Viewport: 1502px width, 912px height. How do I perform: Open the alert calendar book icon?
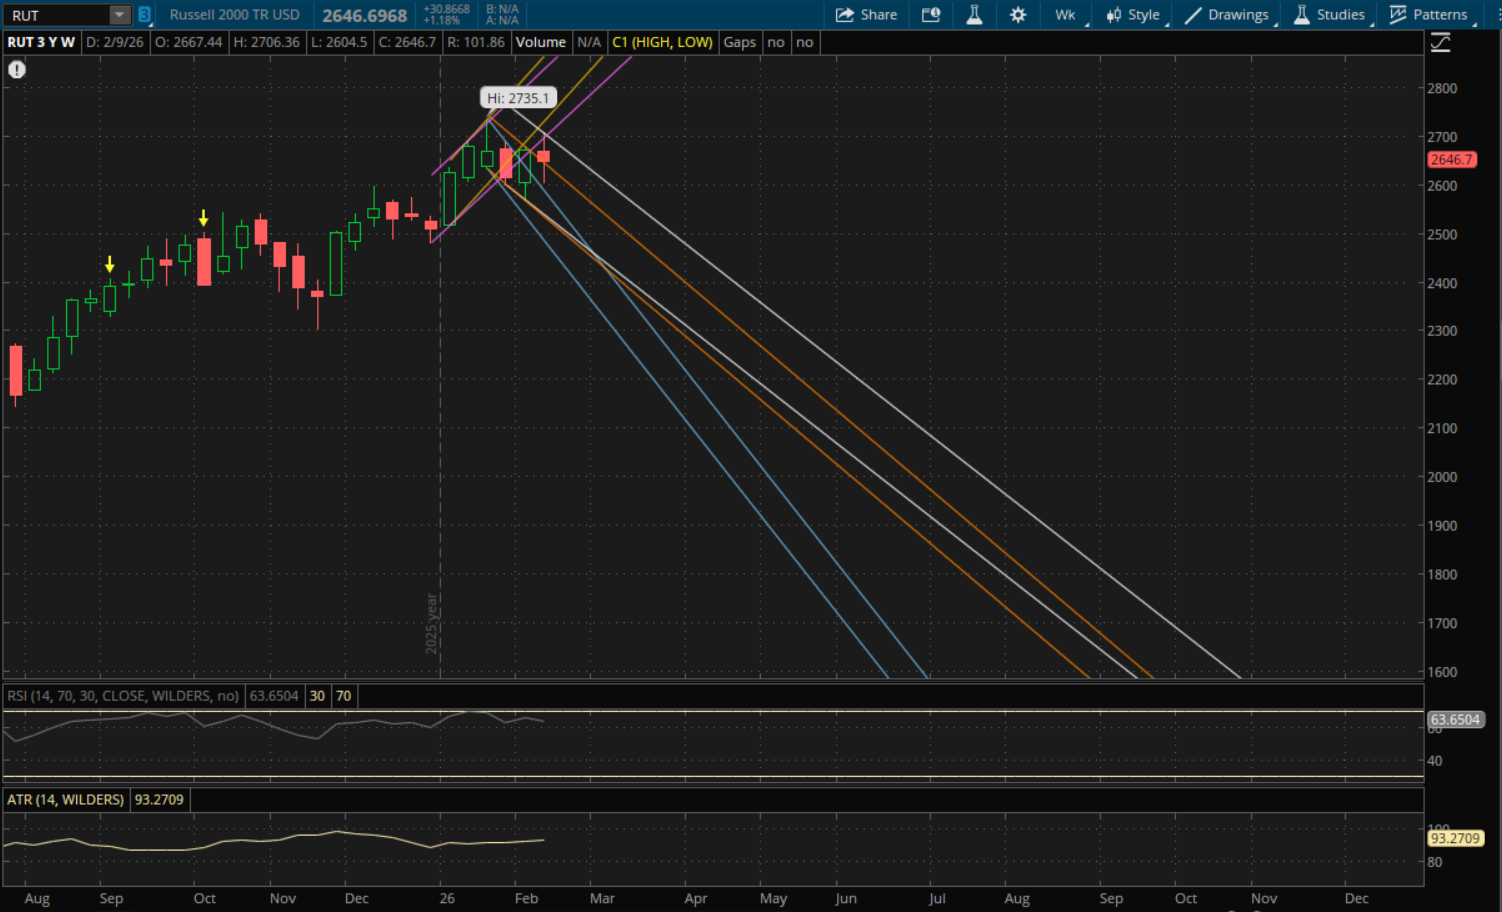tap(931, 15)
